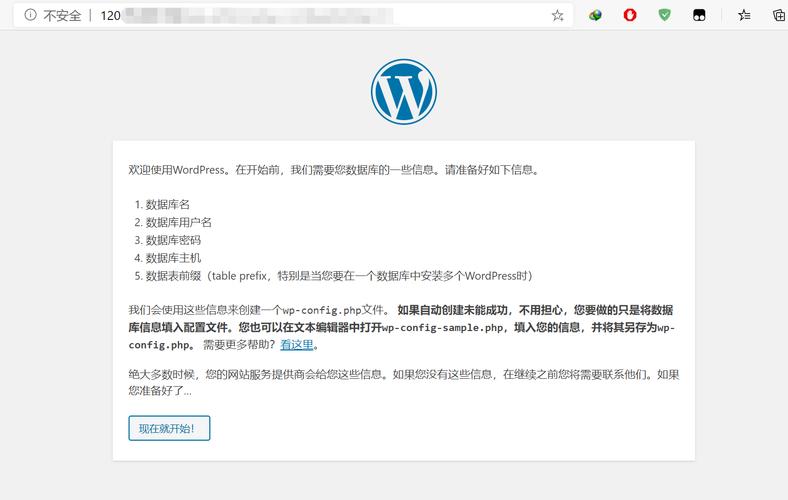
Task: Open the favorites list icon
Action: click(744, 16)
